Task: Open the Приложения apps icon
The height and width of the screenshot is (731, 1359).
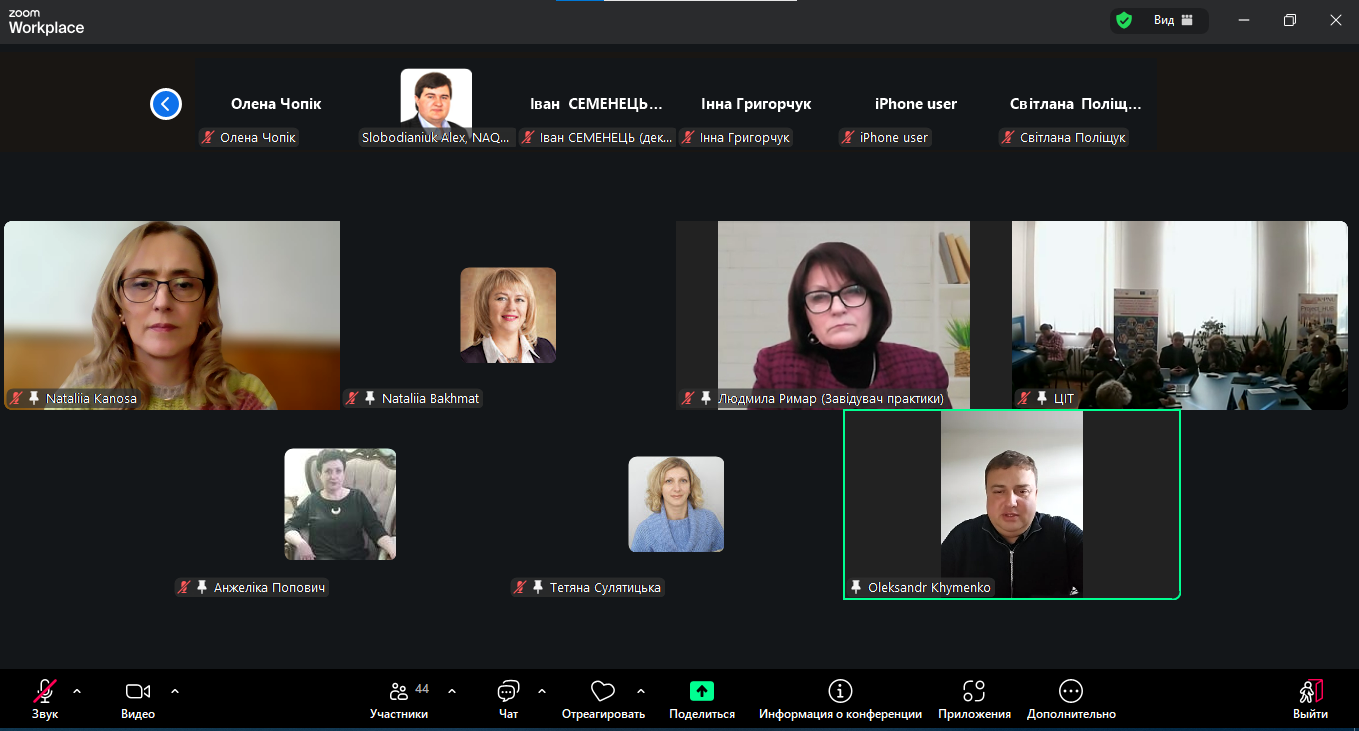Action: [974, 692]
